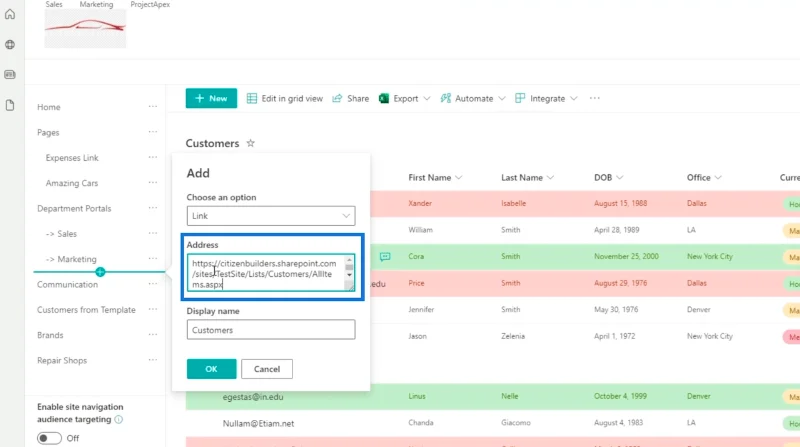Click the red car site logo
This screenshot has height=447, width=800.
(85, 28)
